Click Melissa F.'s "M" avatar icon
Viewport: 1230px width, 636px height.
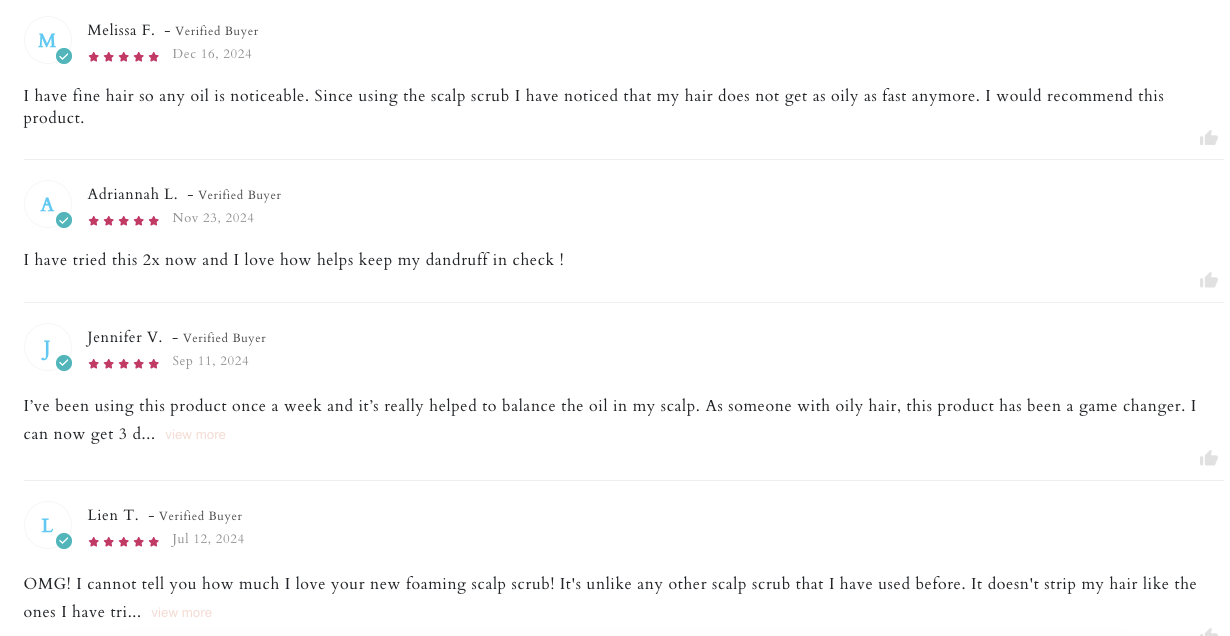47,41
